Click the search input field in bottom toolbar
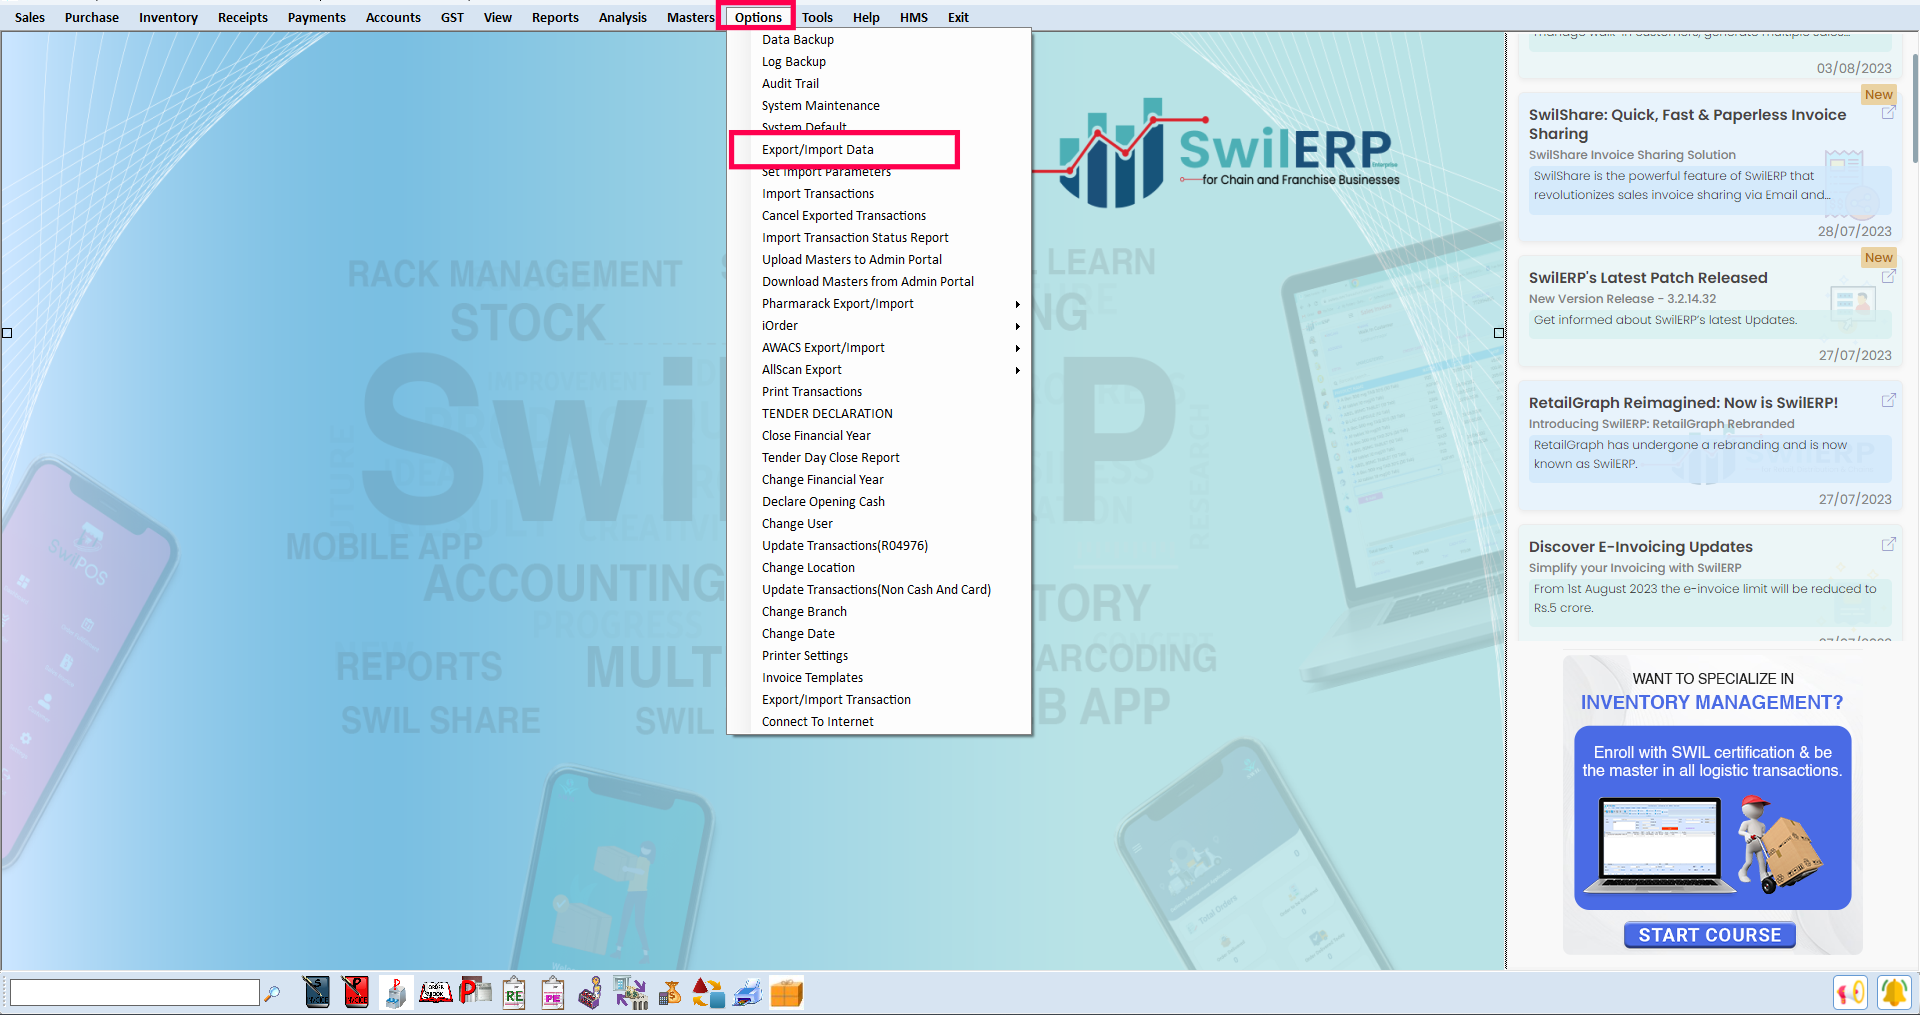Screen dimensions: 1920x1015 [134, 993]
